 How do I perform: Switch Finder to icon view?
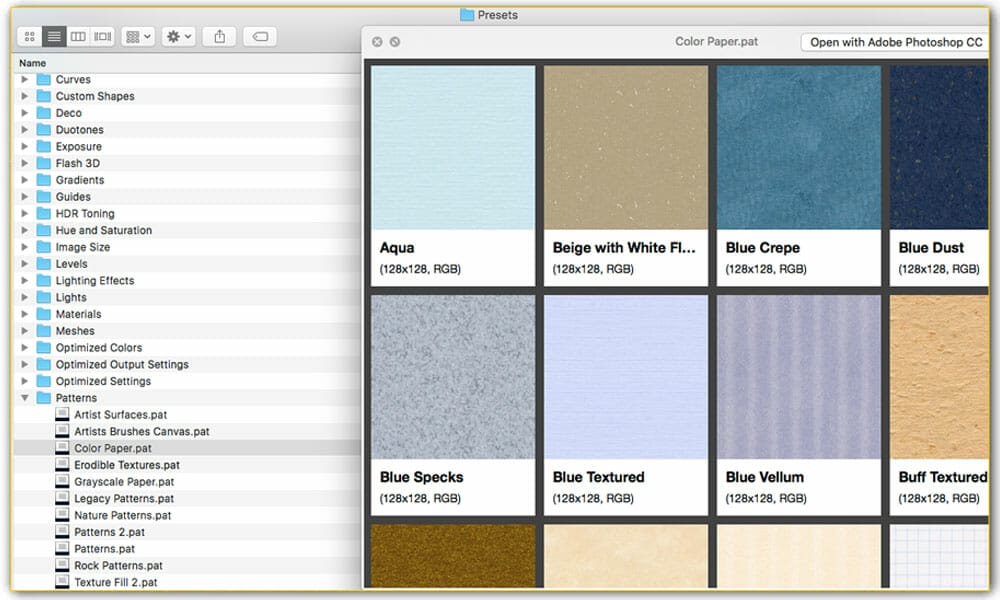[29, 36]
